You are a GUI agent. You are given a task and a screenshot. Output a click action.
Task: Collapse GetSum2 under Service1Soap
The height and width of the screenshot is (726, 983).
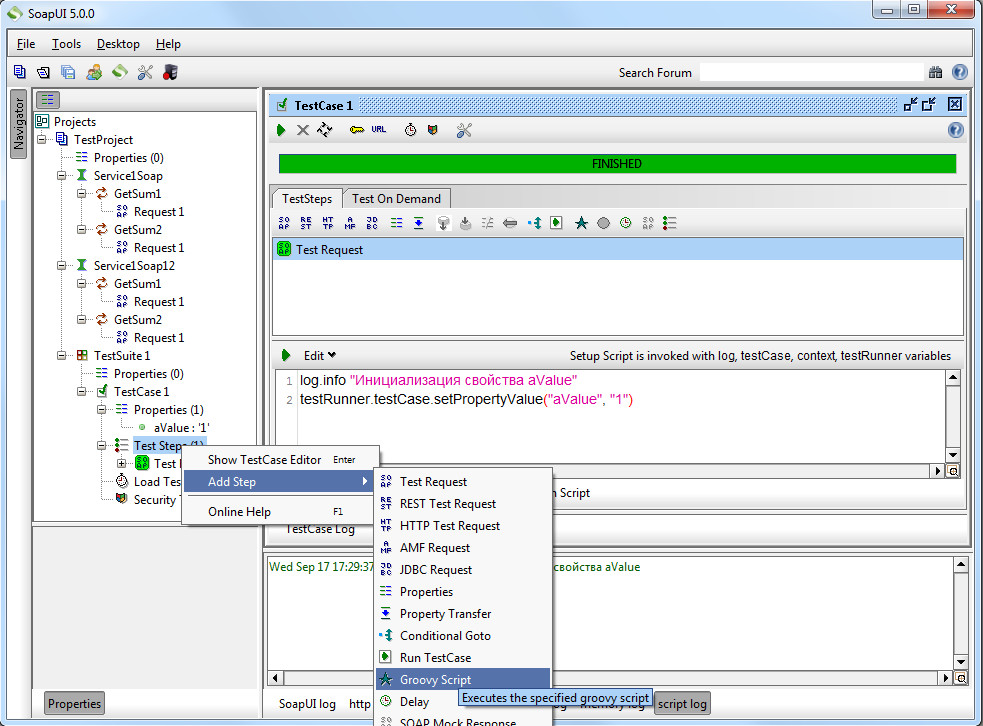[81, 229]
